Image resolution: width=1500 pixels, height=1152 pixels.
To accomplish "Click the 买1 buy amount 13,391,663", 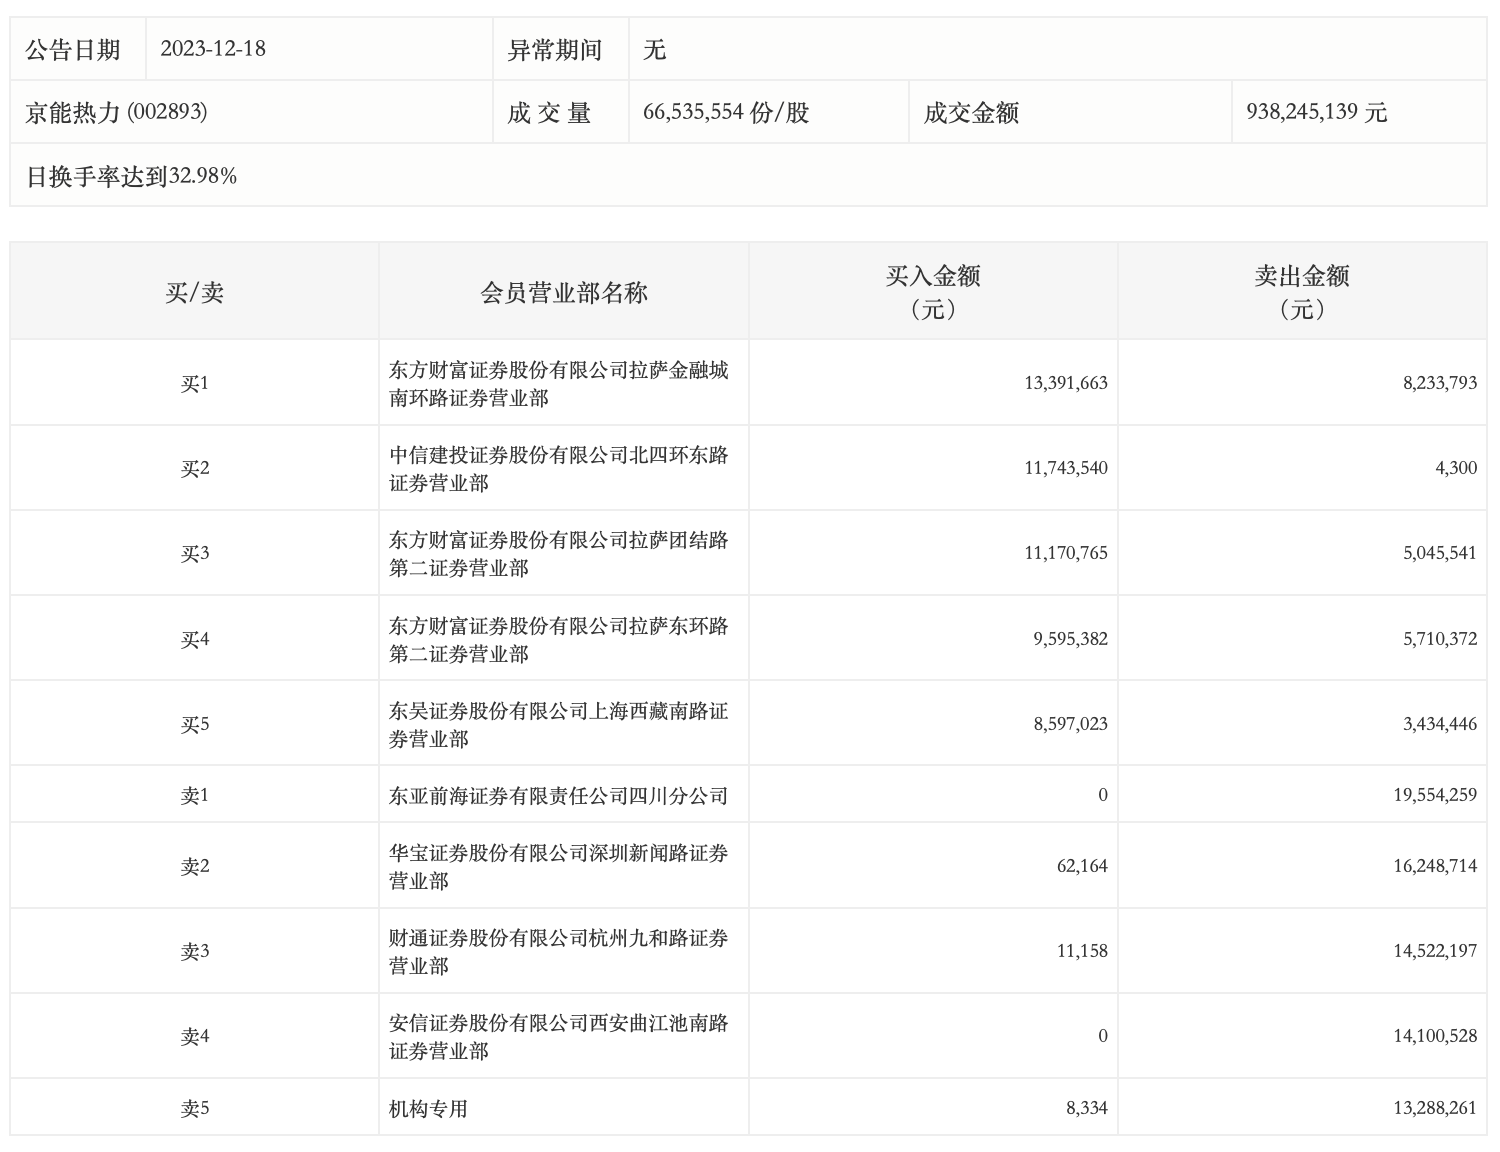I will click(x=1065, y=383).
